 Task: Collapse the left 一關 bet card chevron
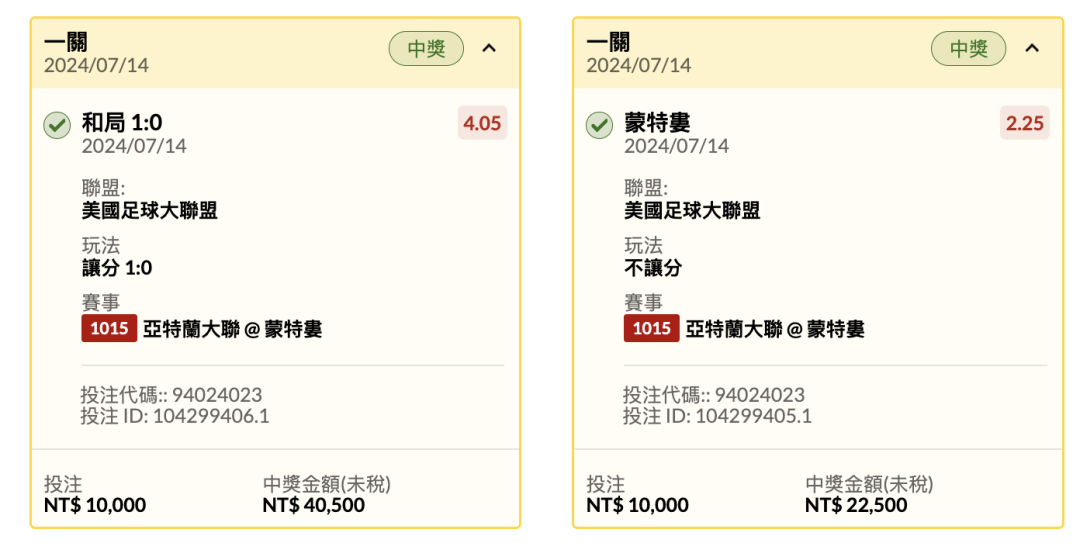489,48
